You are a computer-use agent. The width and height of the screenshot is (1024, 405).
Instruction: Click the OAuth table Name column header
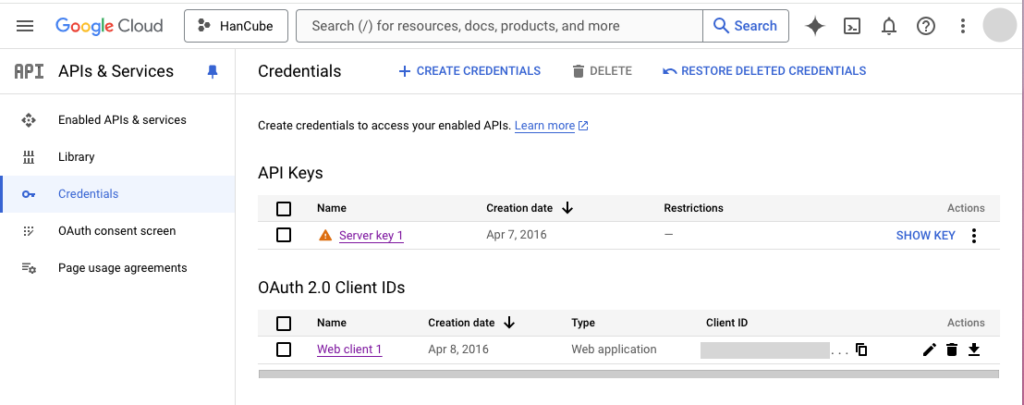[332, 323]
